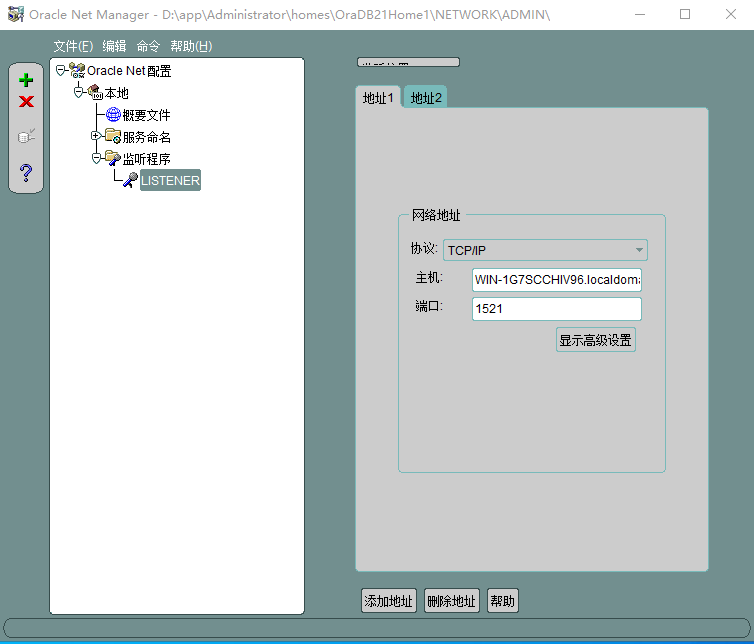The image size is (754, 644).
Task: Collapse the 本地 tree node
Action: coord(78,91)
